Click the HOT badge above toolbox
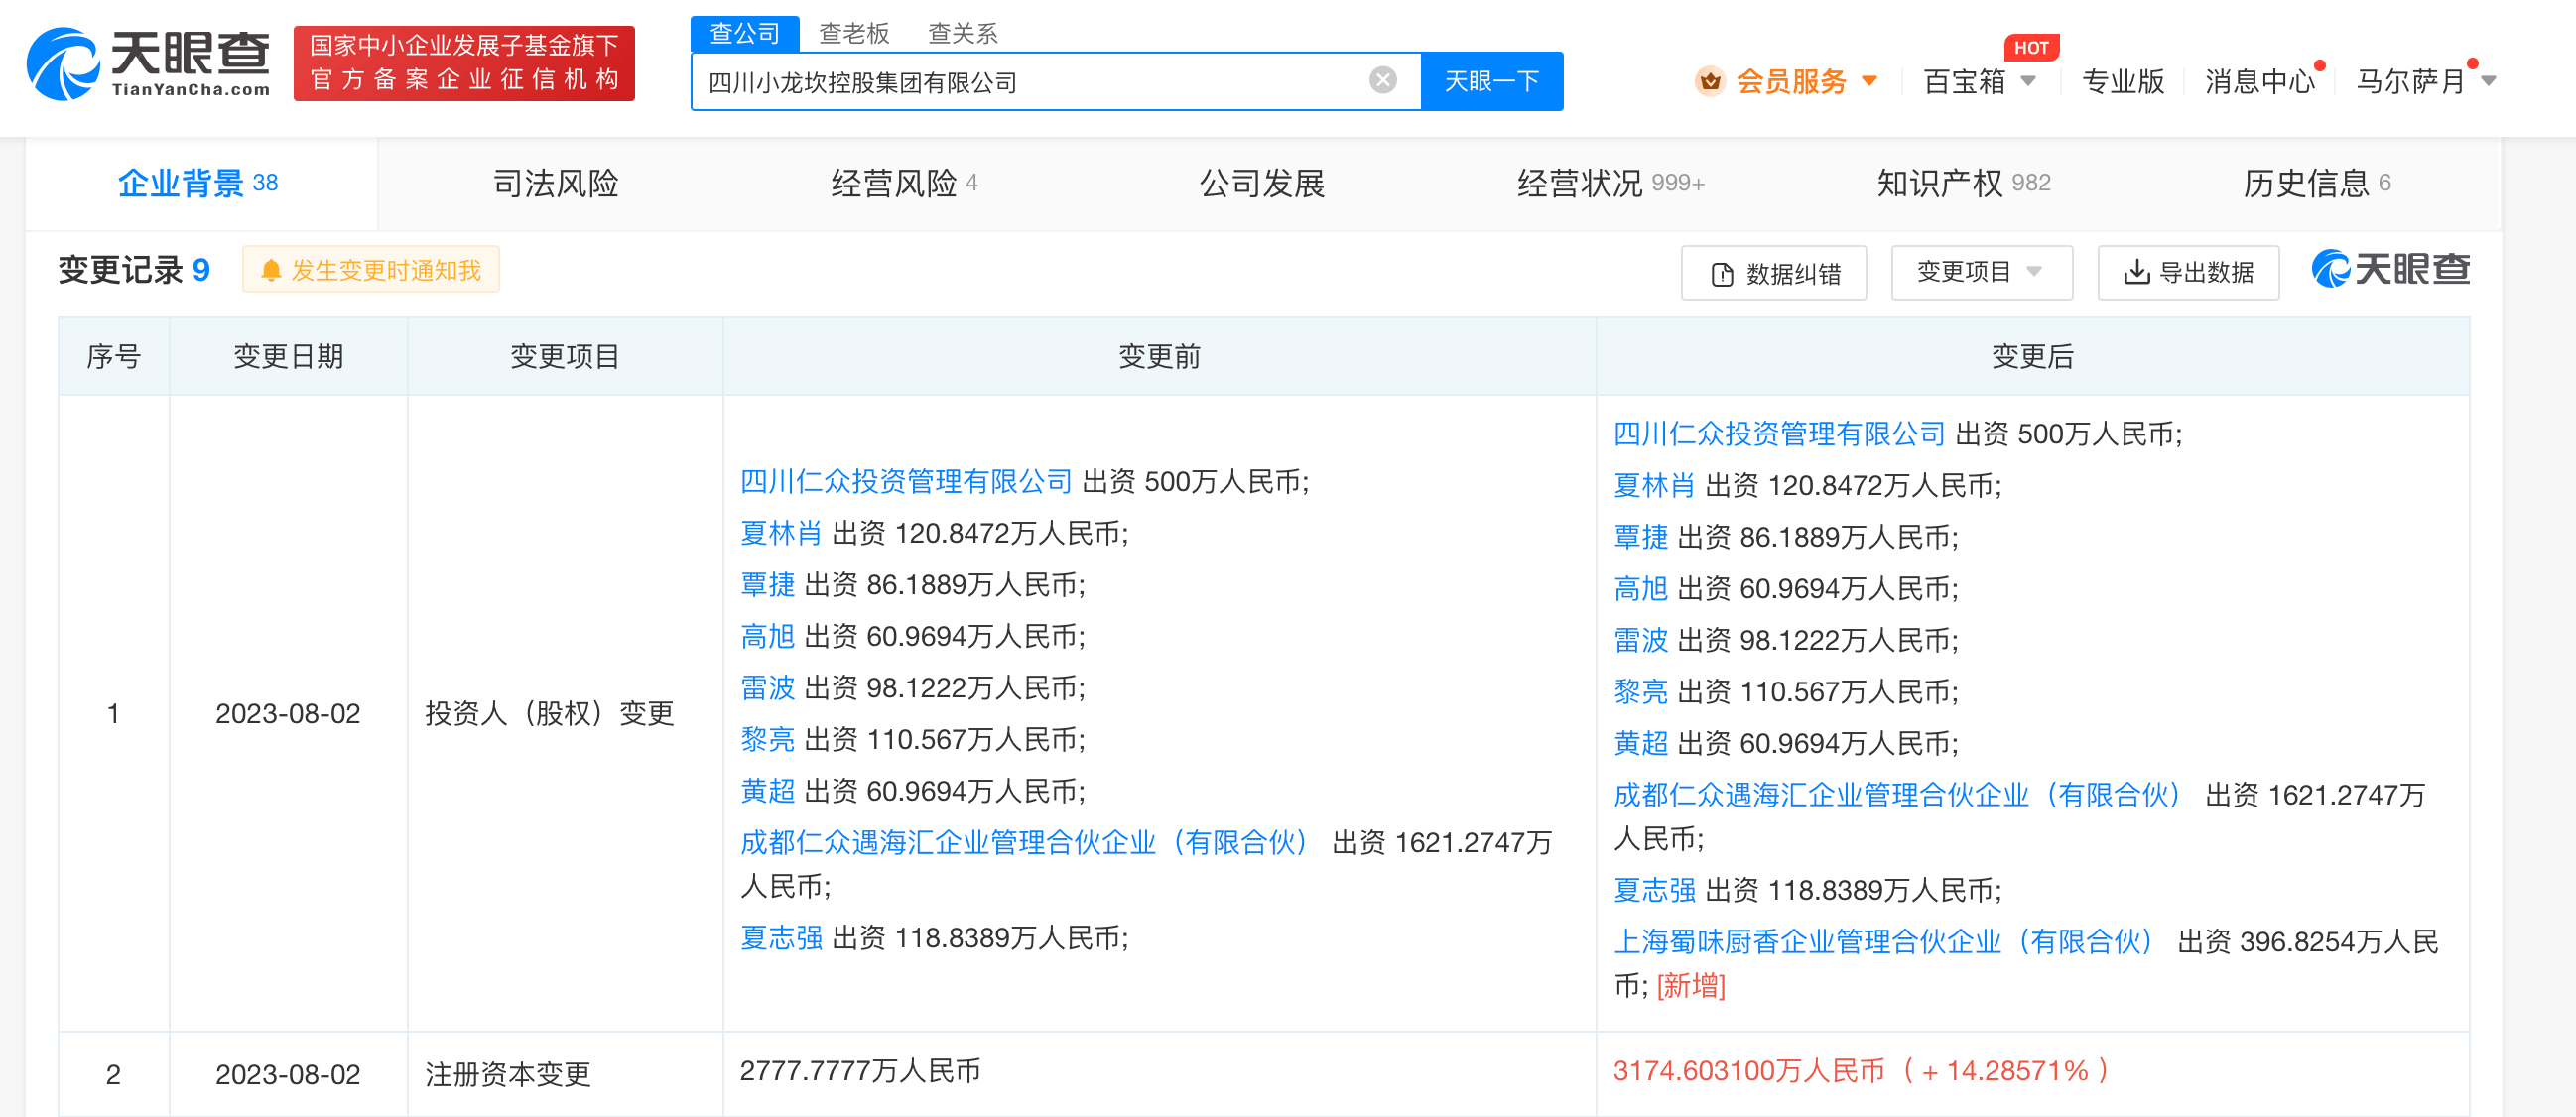This screenshot has width=2576, height=1117. tap(2030, 47)
